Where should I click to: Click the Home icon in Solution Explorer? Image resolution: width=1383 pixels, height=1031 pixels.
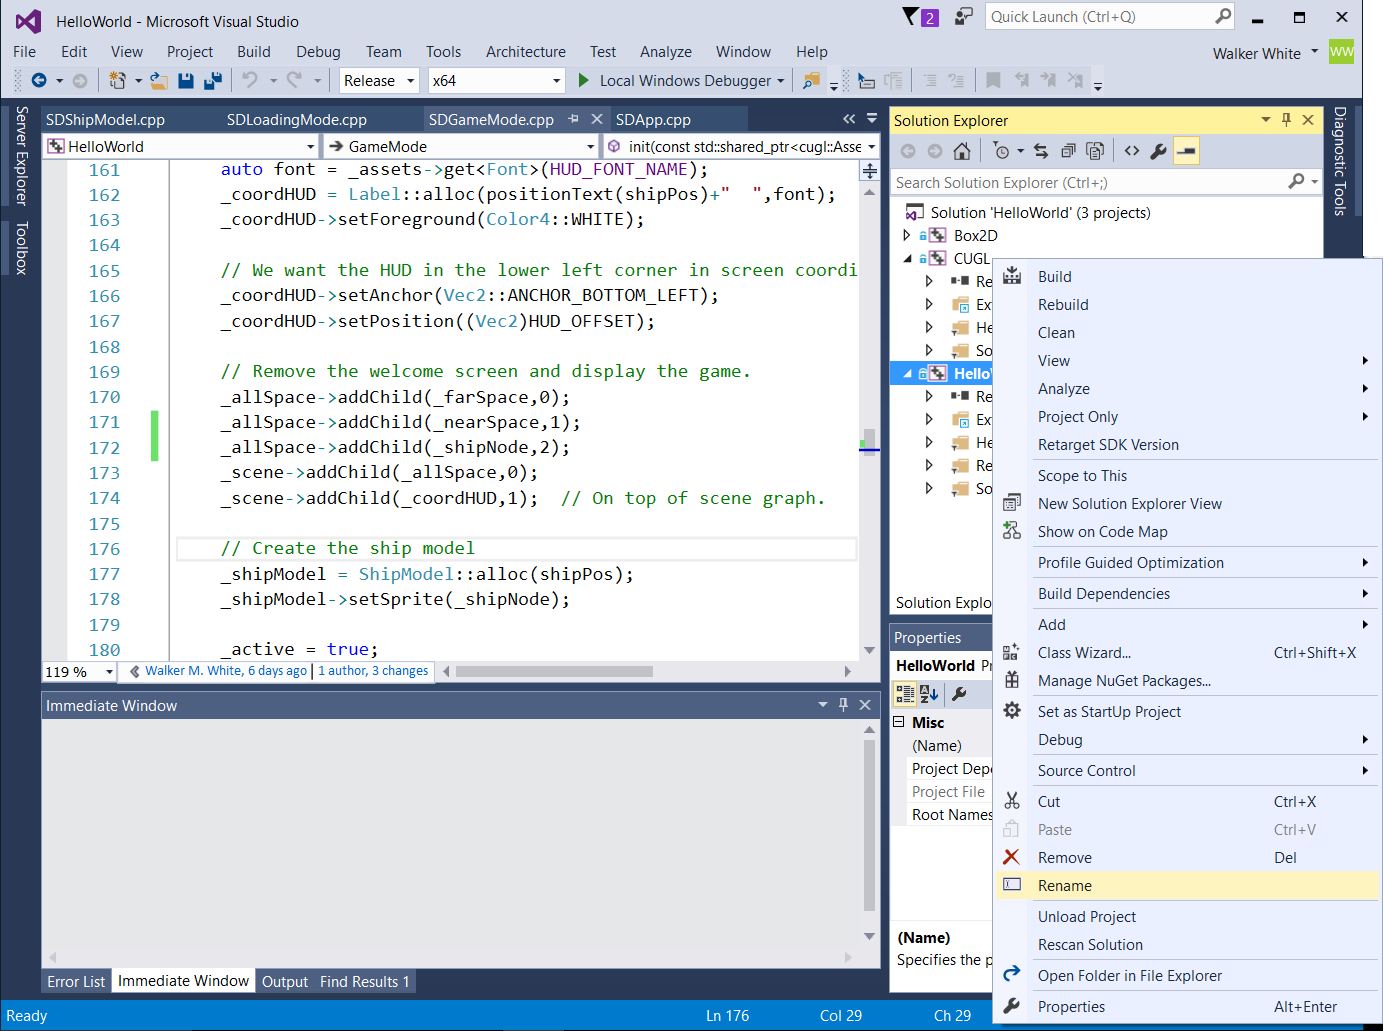961,151
